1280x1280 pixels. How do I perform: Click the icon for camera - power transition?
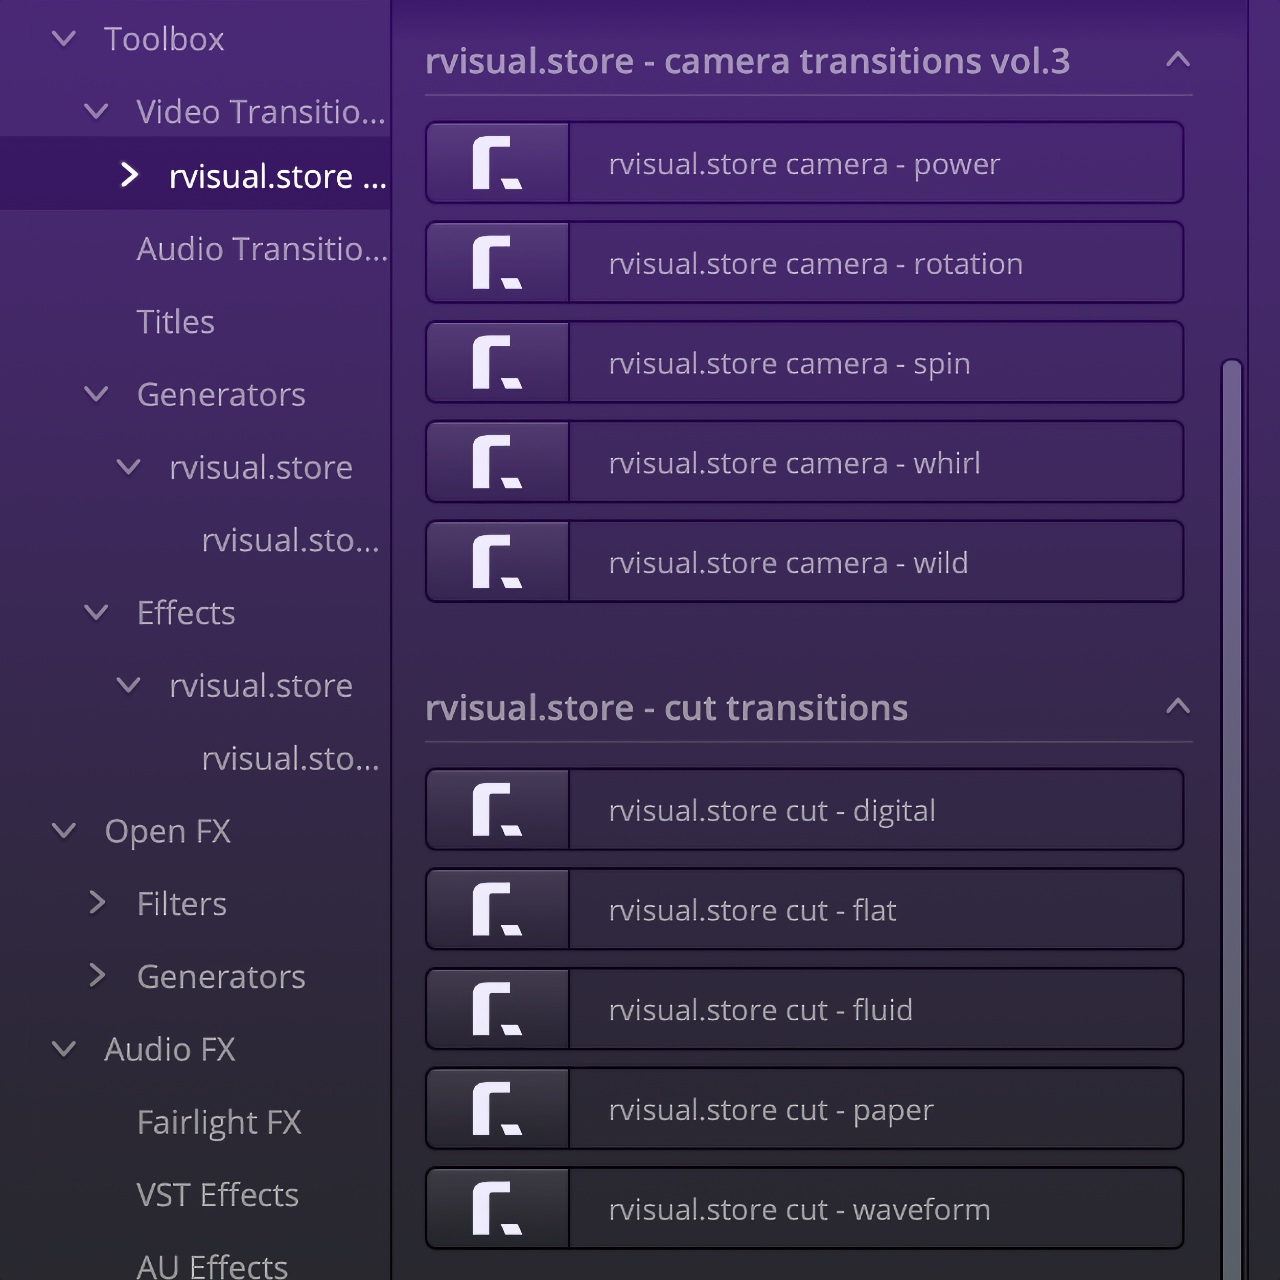coord(498,163)
